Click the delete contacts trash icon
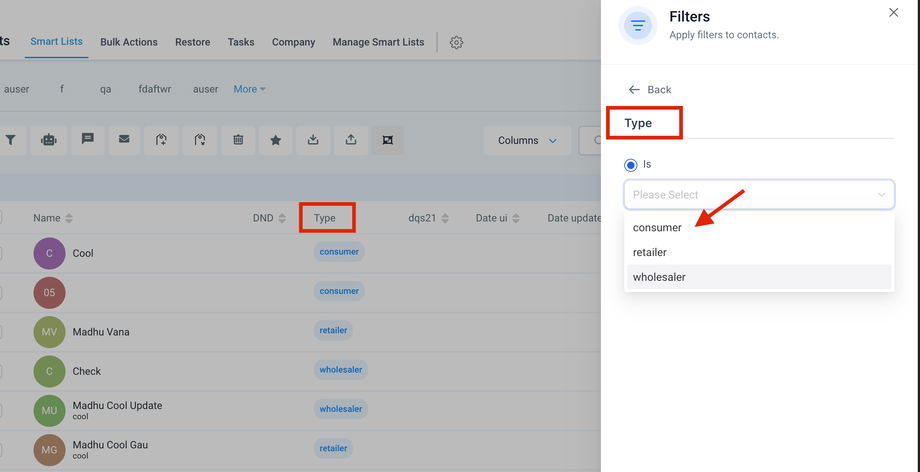920x472 pixels. click(238, 140)
